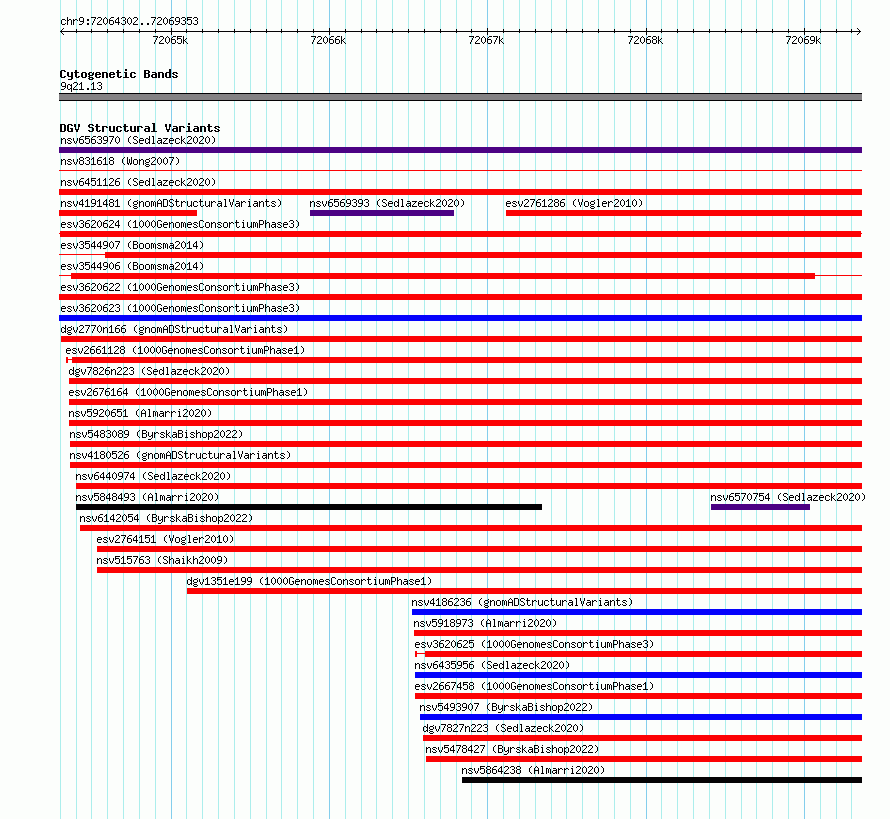Open nsv4186236 (gnomADStructuralVariants) variant

[x=522, y=602]
